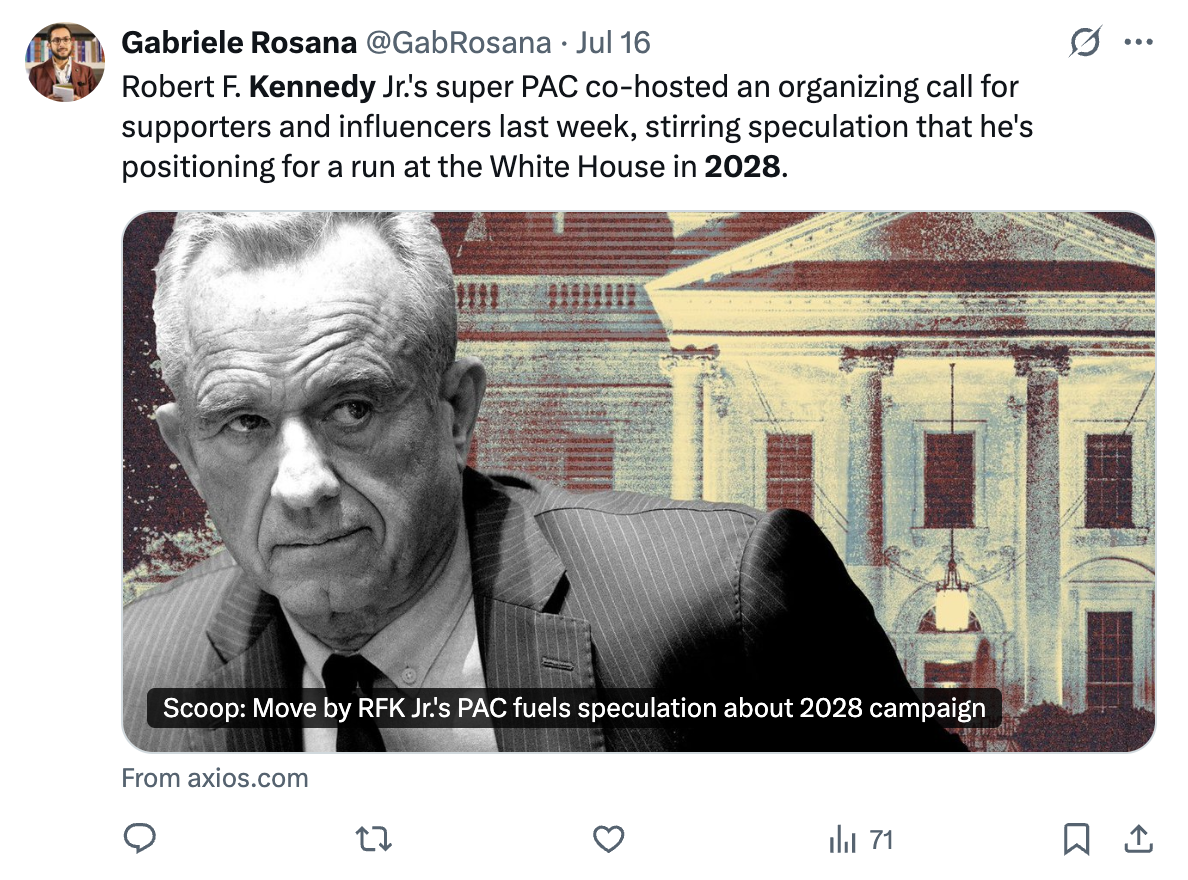Follow the "From axios.com" source link
1188x880 pixels.
[214, 778]
